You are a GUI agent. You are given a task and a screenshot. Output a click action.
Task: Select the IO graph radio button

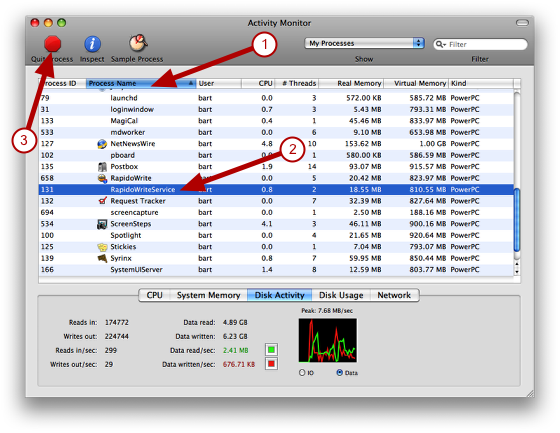(302, 373)
